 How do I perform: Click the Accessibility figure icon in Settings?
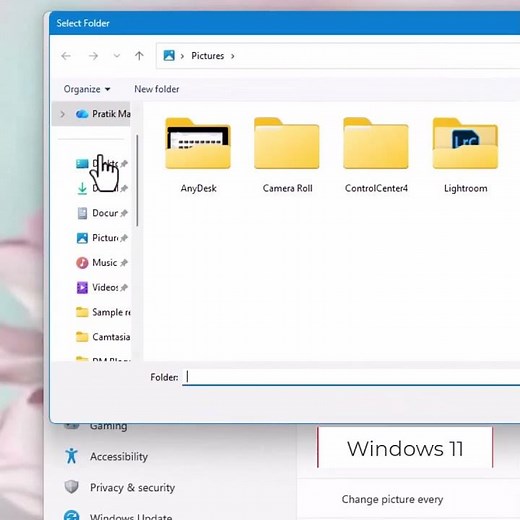[71, 456]
